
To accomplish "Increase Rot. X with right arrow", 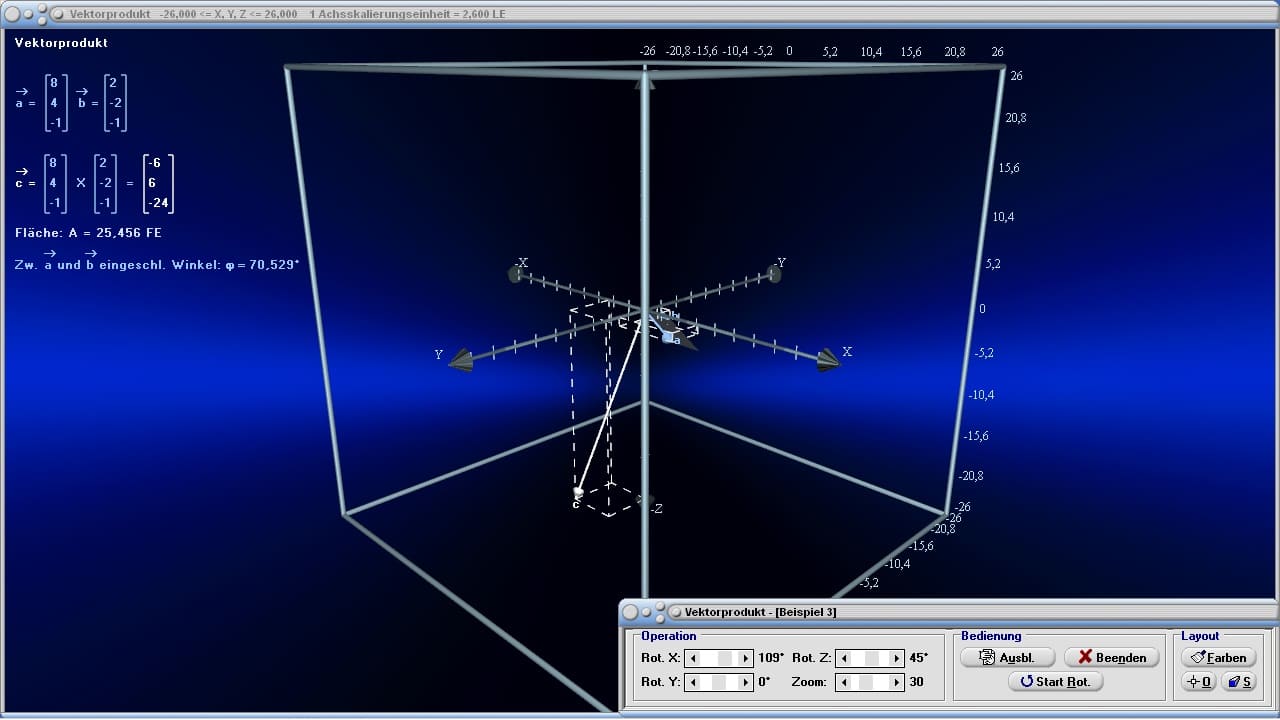I will coord(745,658).
